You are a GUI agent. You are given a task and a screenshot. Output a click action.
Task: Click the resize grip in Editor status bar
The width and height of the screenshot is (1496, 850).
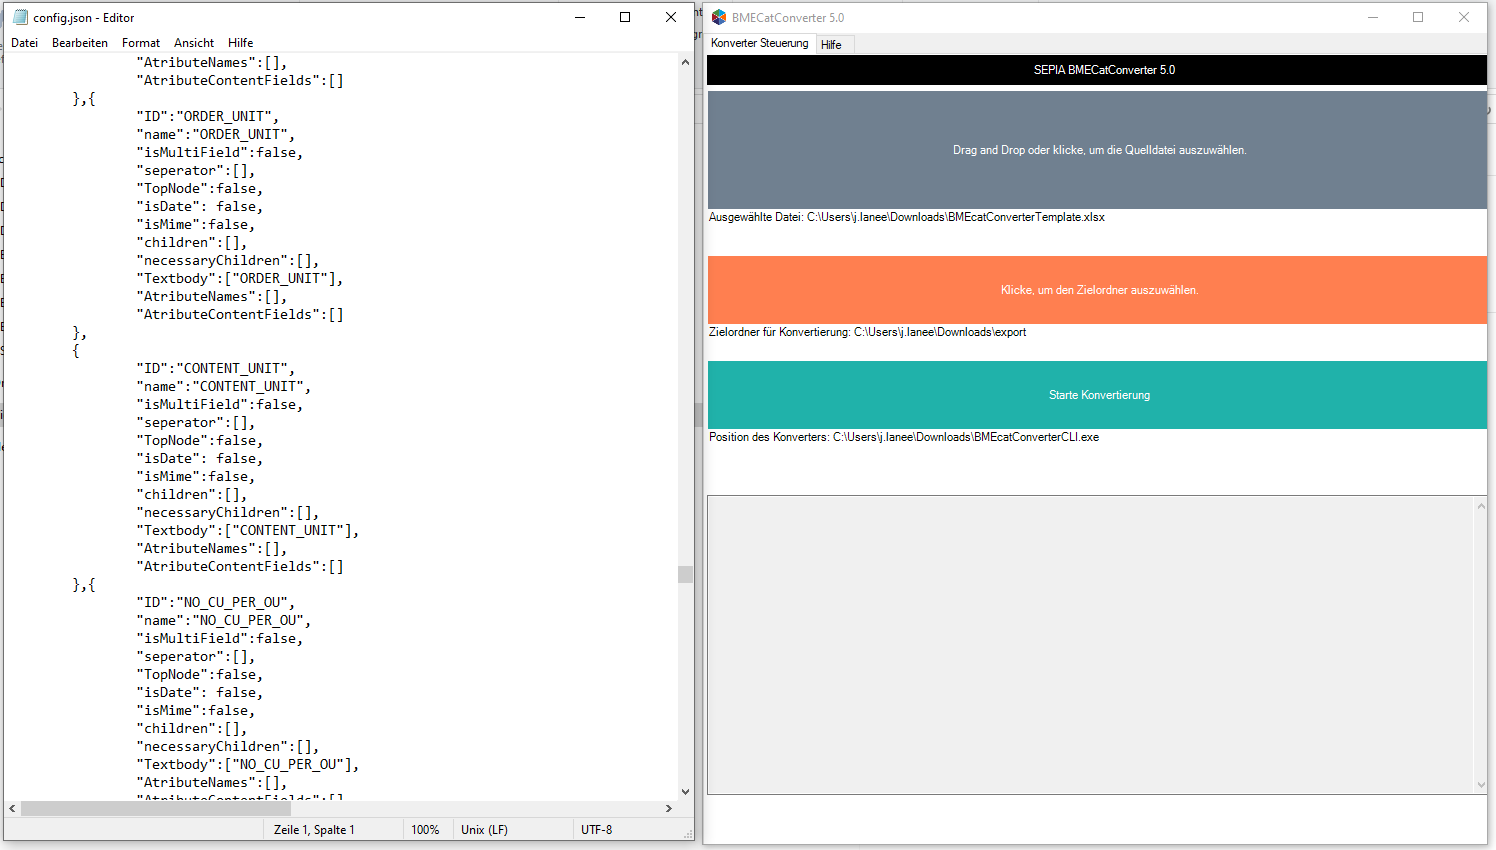click(687, 833)
